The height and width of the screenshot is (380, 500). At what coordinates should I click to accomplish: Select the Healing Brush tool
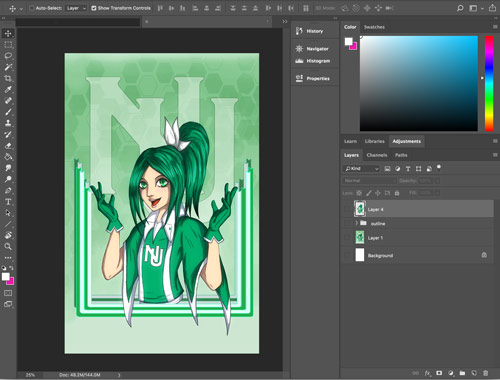point(8,101)
